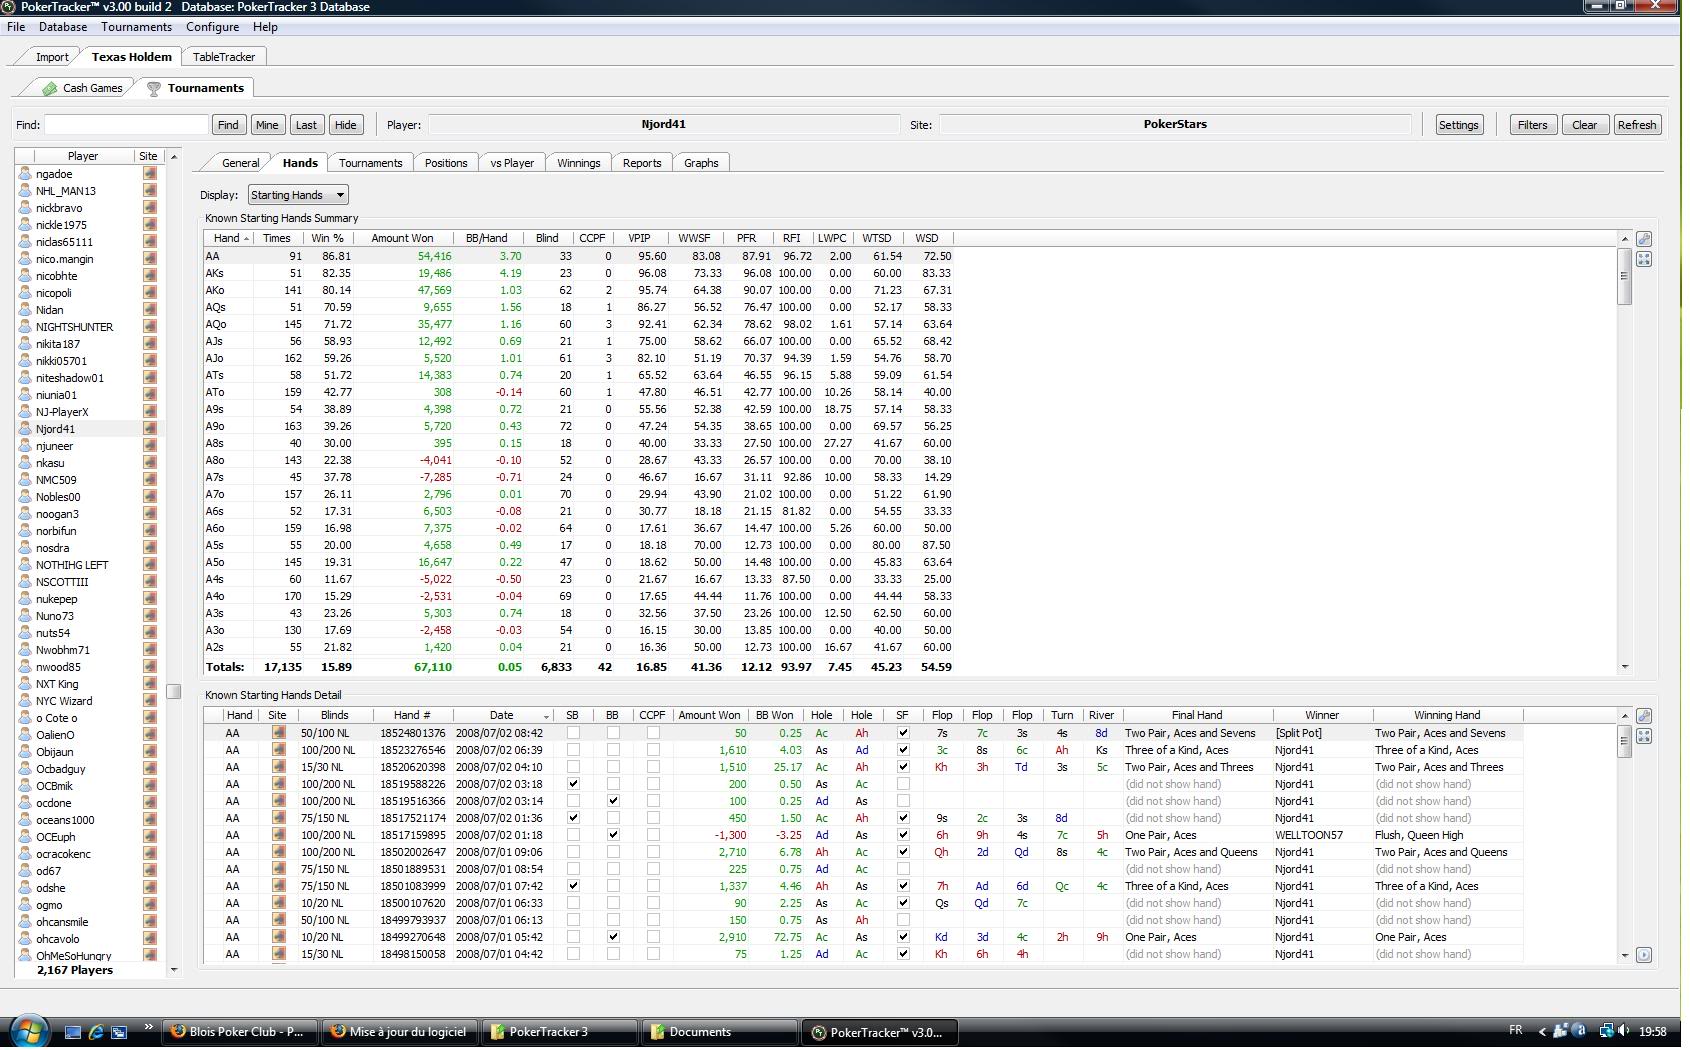Toggle BB checkbox for hand 18499270648
The height and width of the screenshot is (1050, 1690).
(613, 937)
